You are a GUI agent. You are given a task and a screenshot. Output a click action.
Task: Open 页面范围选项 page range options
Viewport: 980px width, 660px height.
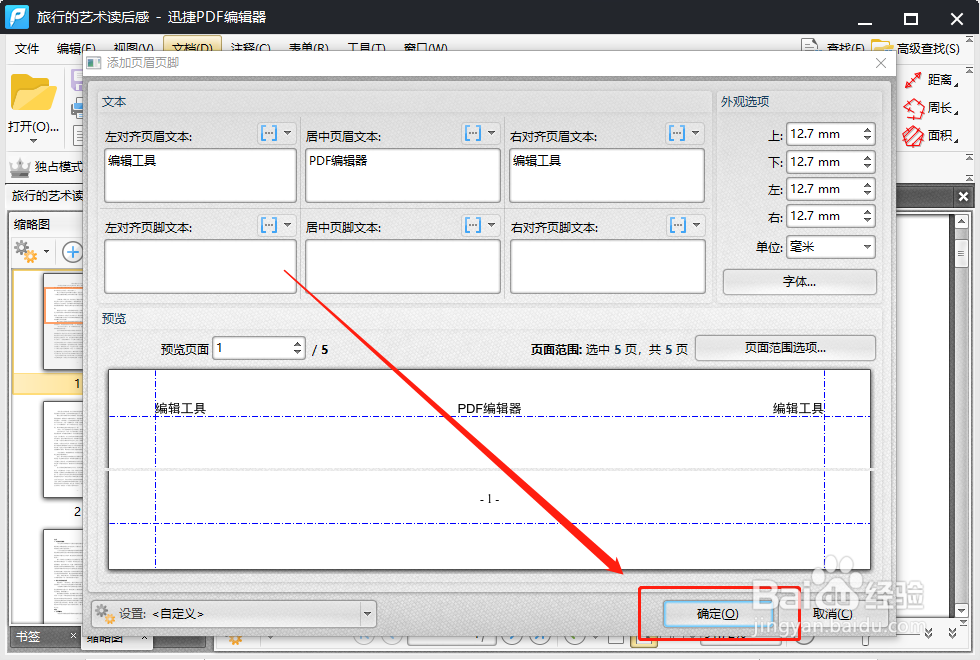point(785,348)
